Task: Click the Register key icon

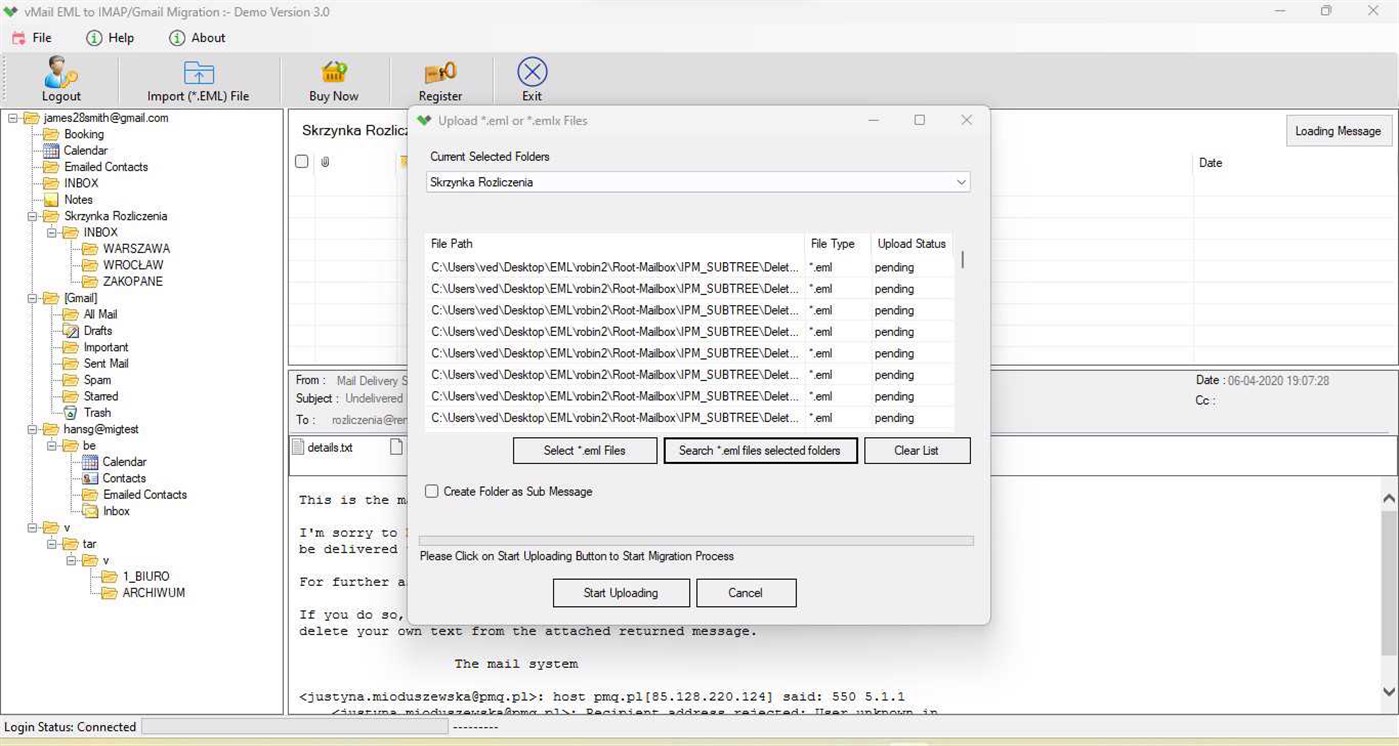Action: (x=440, y=71)
